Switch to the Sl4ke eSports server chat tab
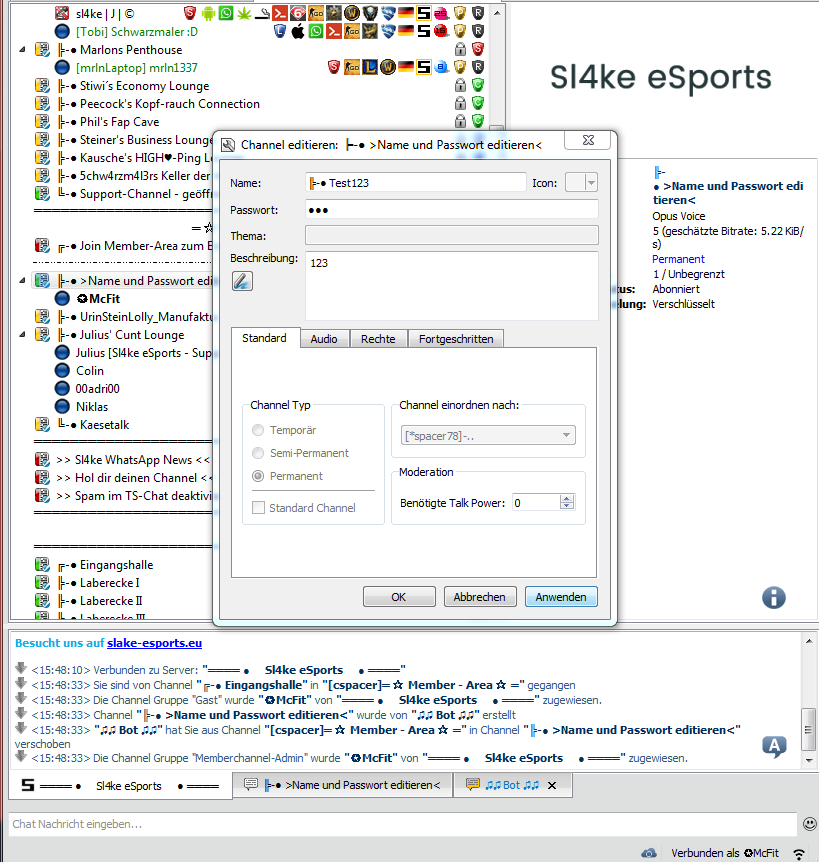The width and height of the screenshot is (819, 862). pyautogui.click(x=120, y=786)
